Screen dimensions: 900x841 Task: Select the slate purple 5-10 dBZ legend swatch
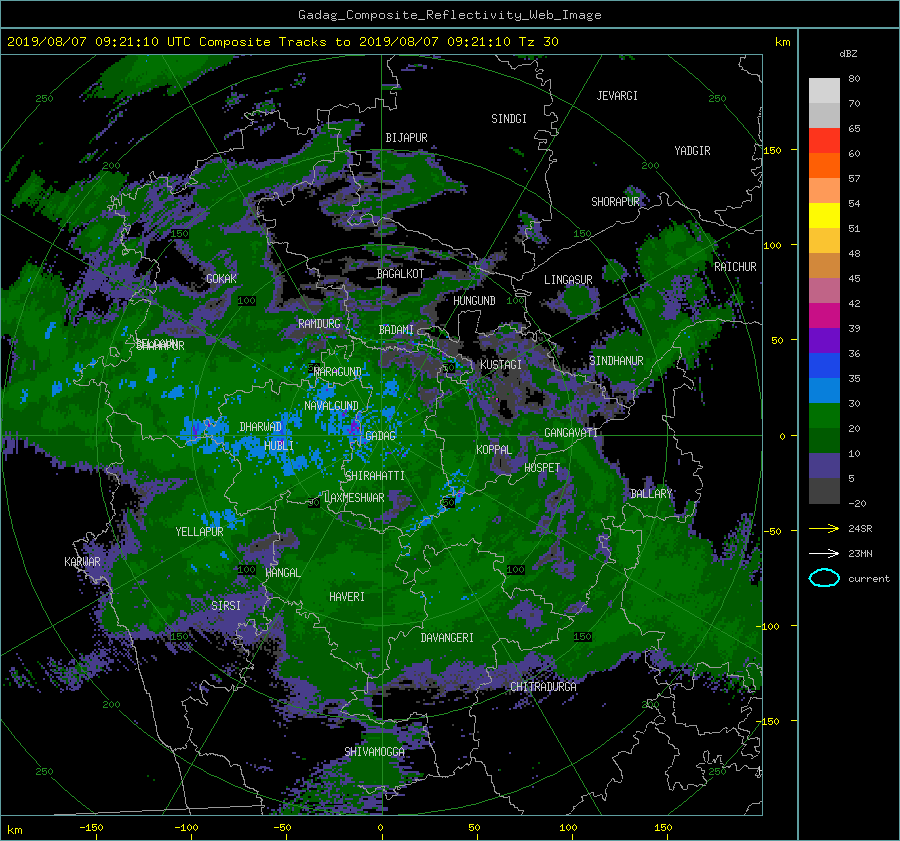824,466
